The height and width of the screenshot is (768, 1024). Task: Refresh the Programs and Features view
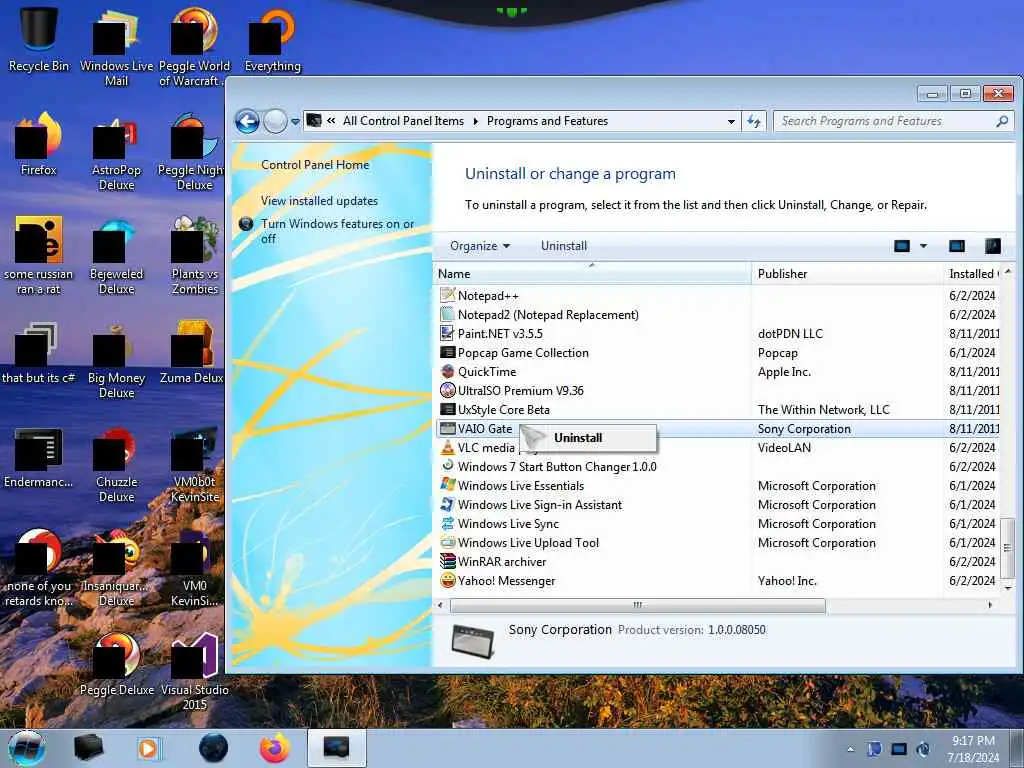[754, 121]
